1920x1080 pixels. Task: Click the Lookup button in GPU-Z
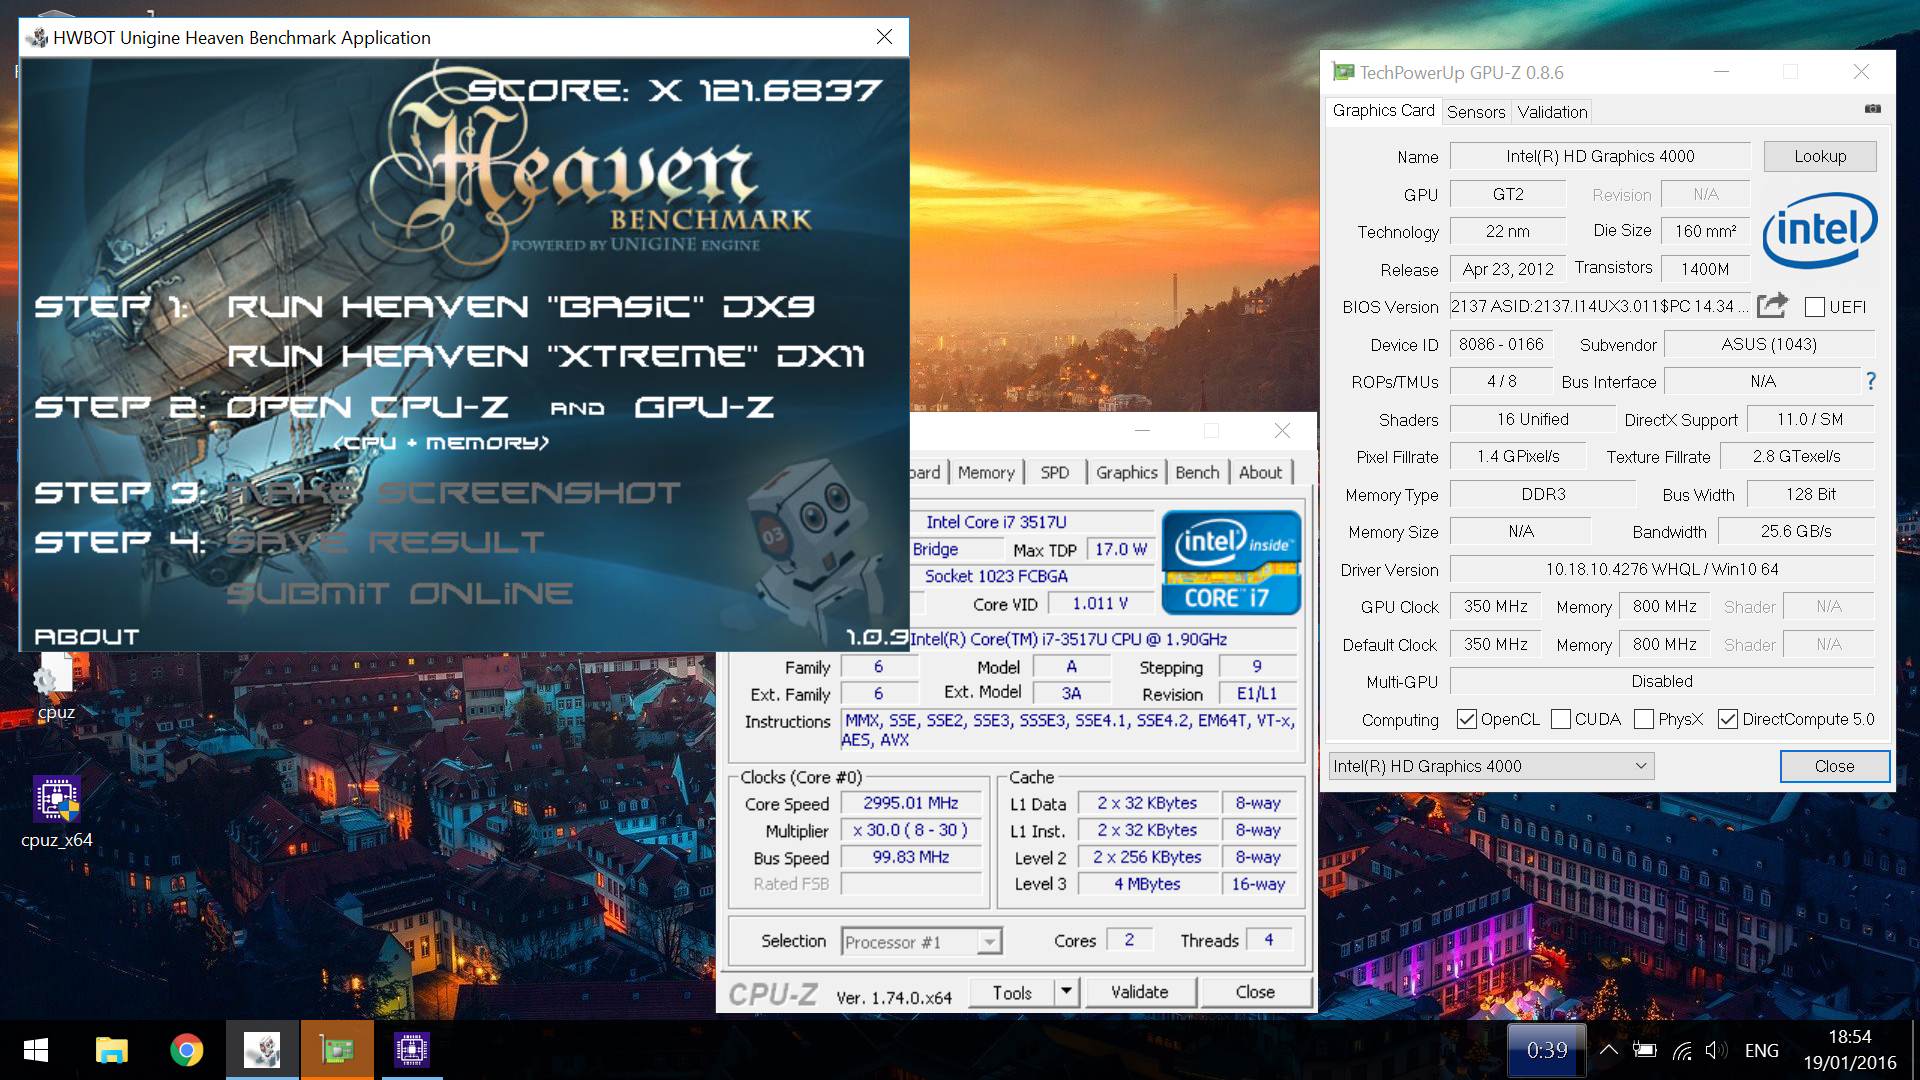click(1820, 156)
